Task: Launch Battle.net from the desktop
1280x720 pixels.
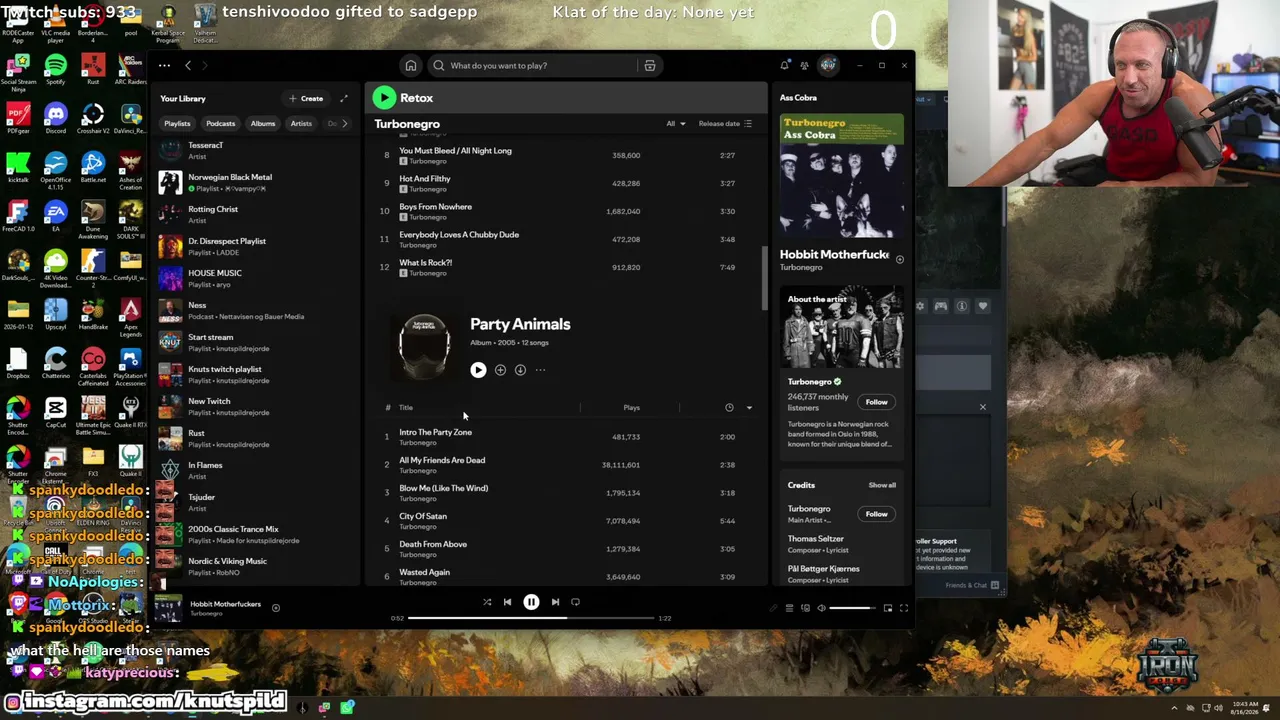Action: (x=93, y=166)
